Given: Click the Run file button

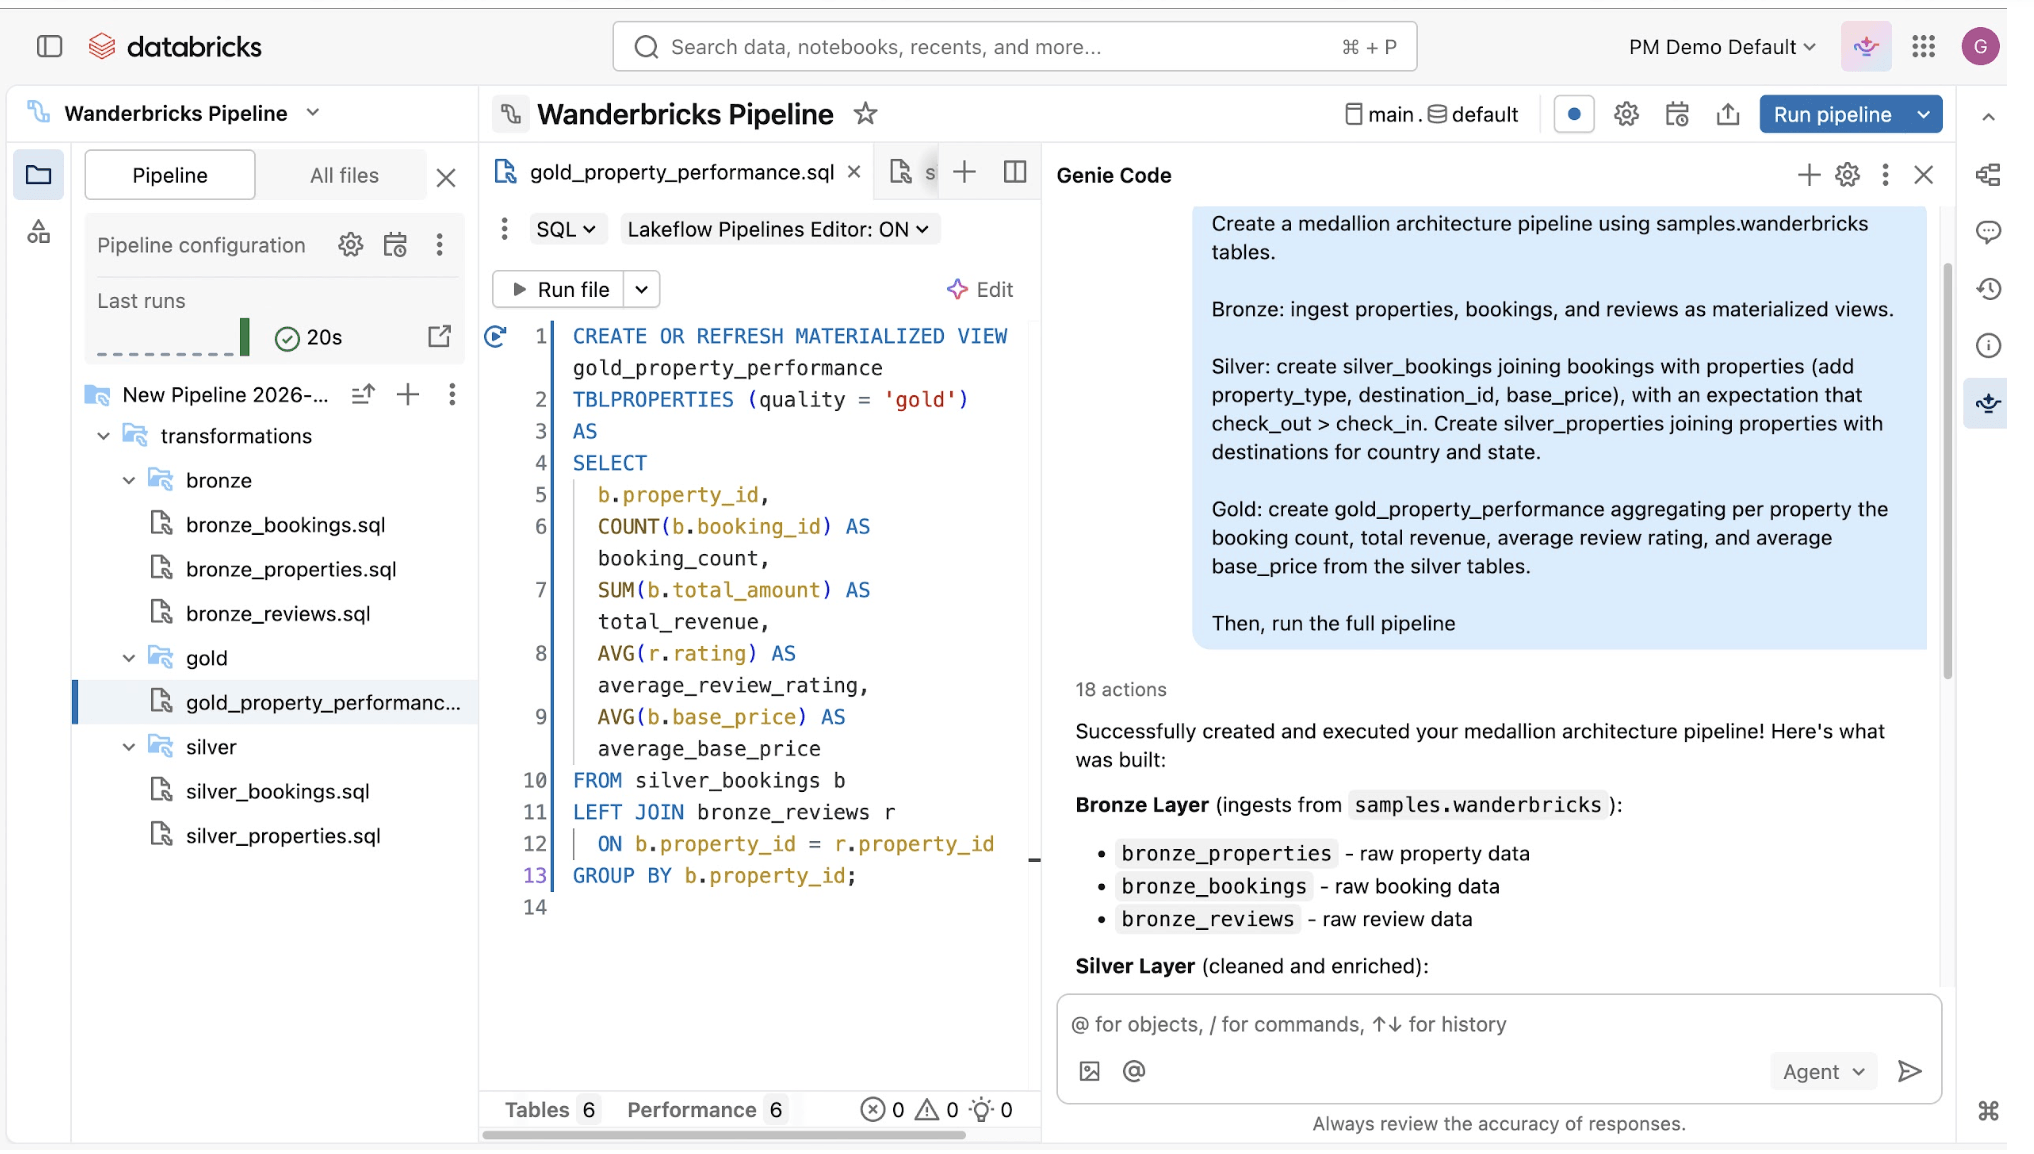Looking at the screenshot, I should [559, 289].
